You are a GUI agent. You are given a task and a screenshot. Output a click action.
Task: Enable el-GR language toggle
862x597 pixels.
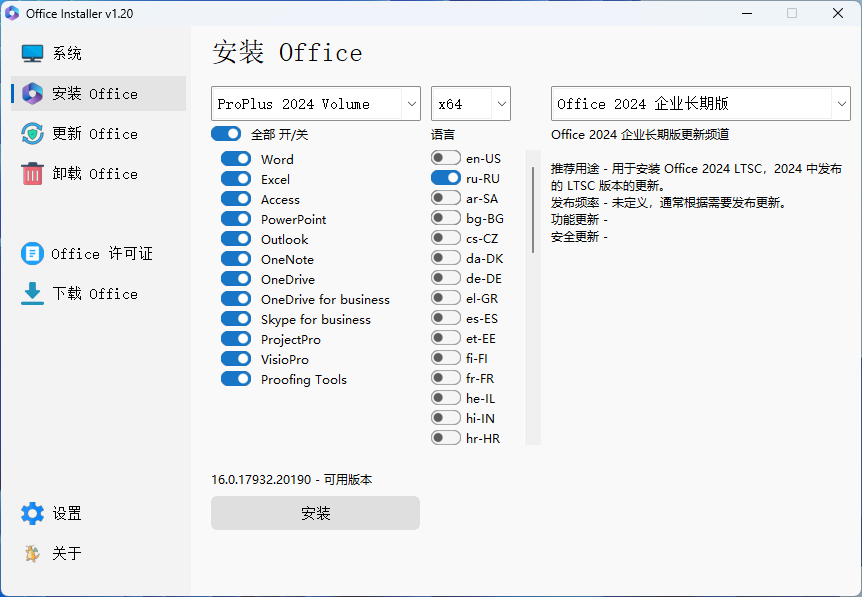click(446, 298)
